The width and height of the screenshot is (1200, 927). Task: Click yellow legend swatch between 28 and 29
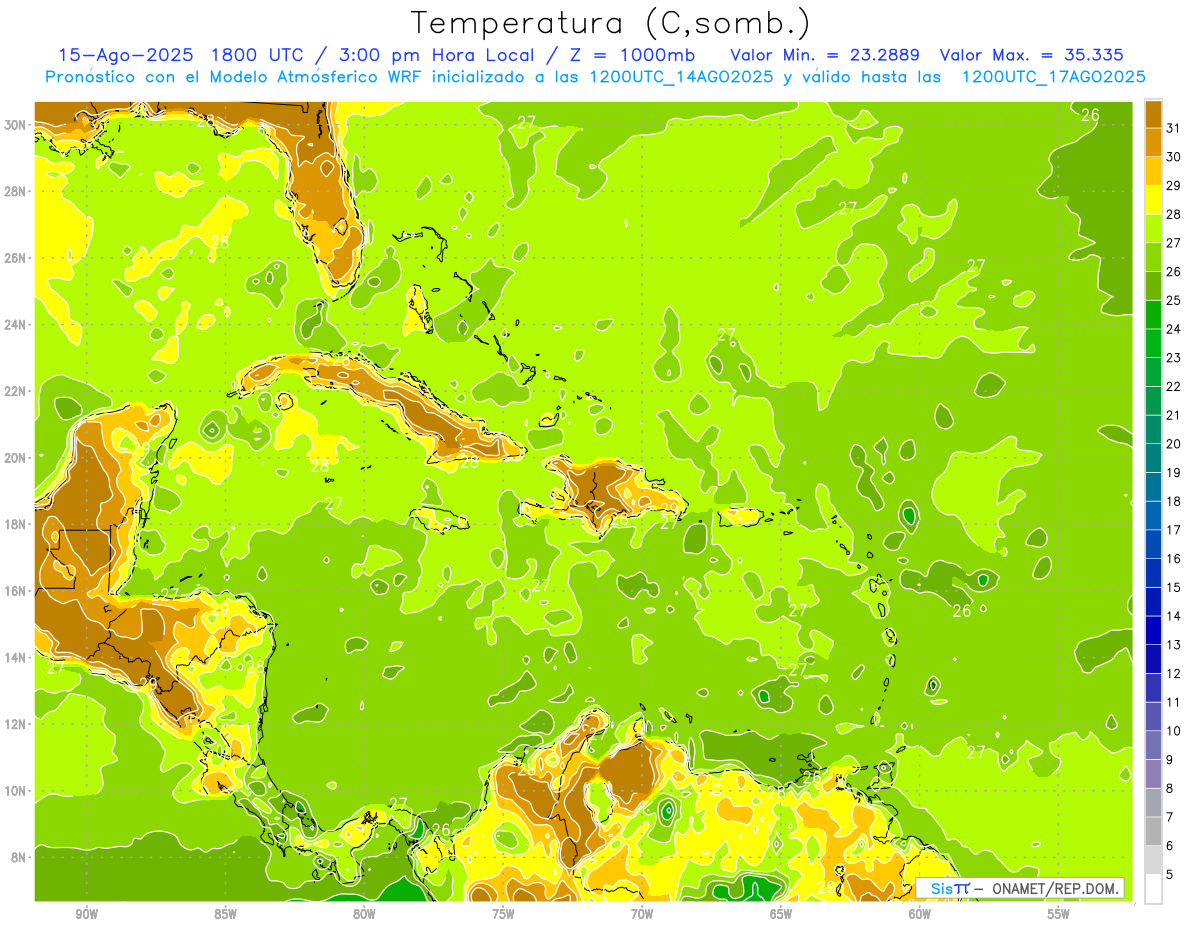[1153, 199]
